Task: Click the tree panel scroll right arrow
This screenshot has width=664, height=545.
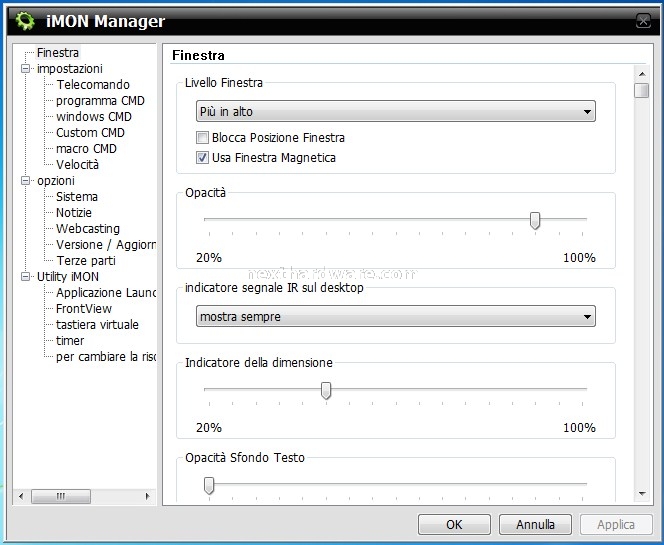Action: (x=147, y=496)
